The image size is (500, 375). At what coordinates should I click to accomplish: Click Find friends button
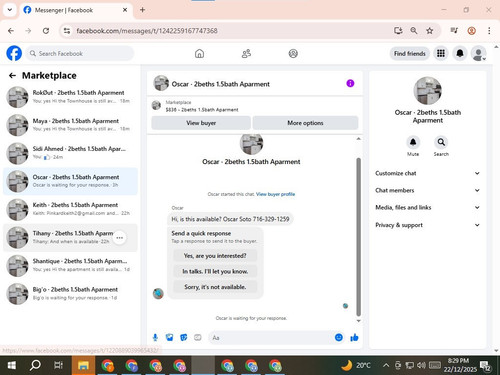click(410, 53)
